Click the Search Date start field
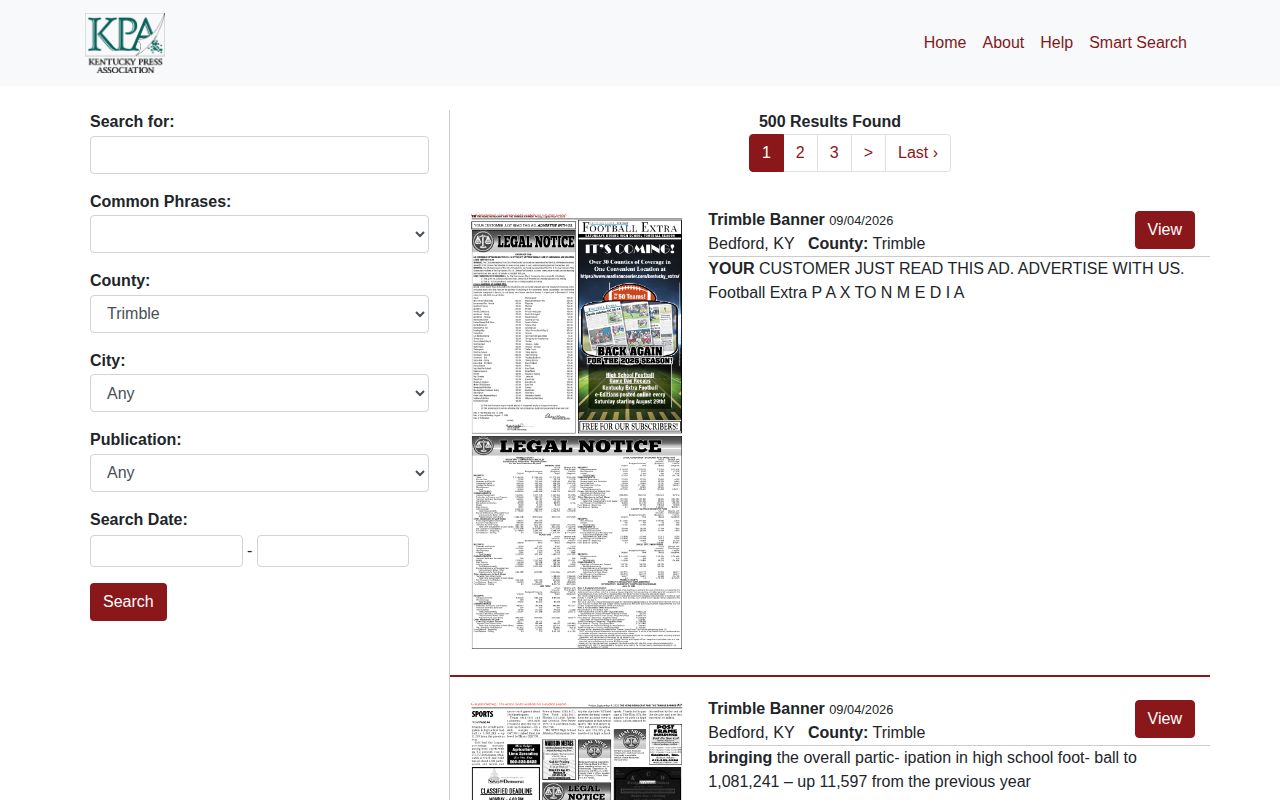 coord(166,551)
